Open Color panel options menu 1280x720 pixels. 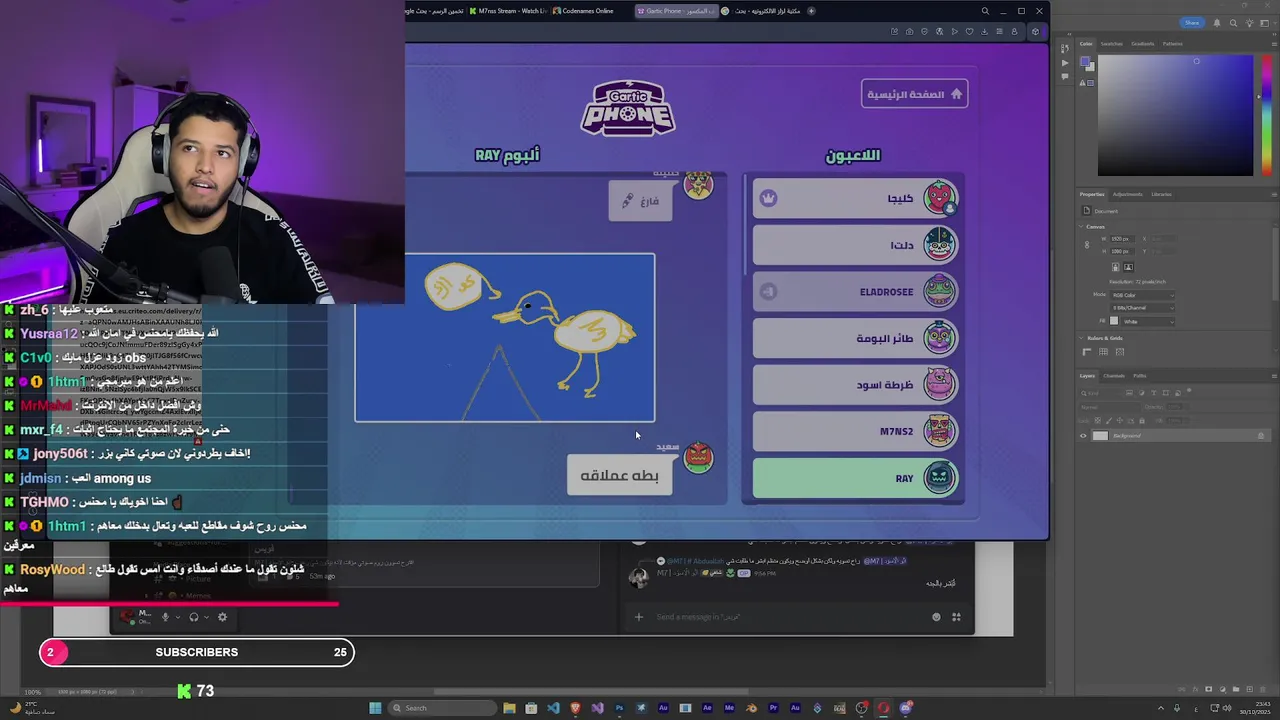click(1274, 44)
